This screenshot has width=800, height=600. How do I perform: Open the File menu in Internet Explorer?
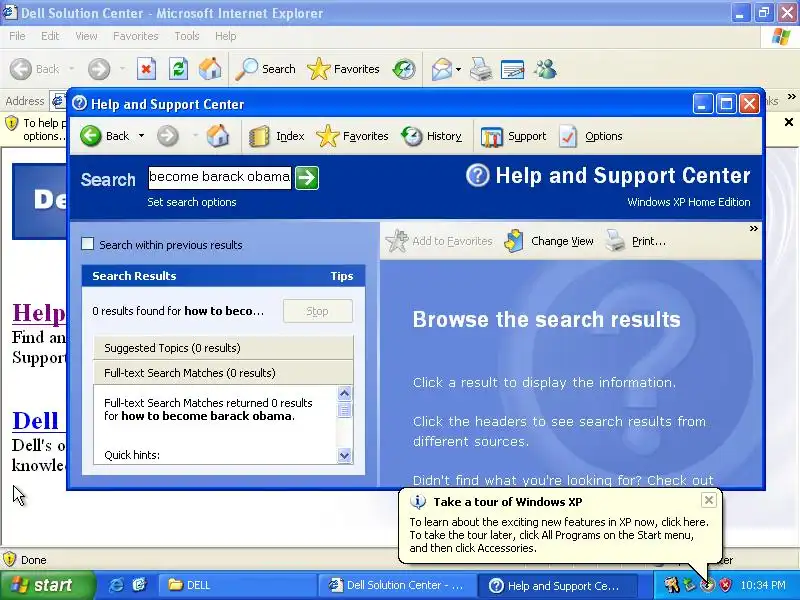click(17, 36)
